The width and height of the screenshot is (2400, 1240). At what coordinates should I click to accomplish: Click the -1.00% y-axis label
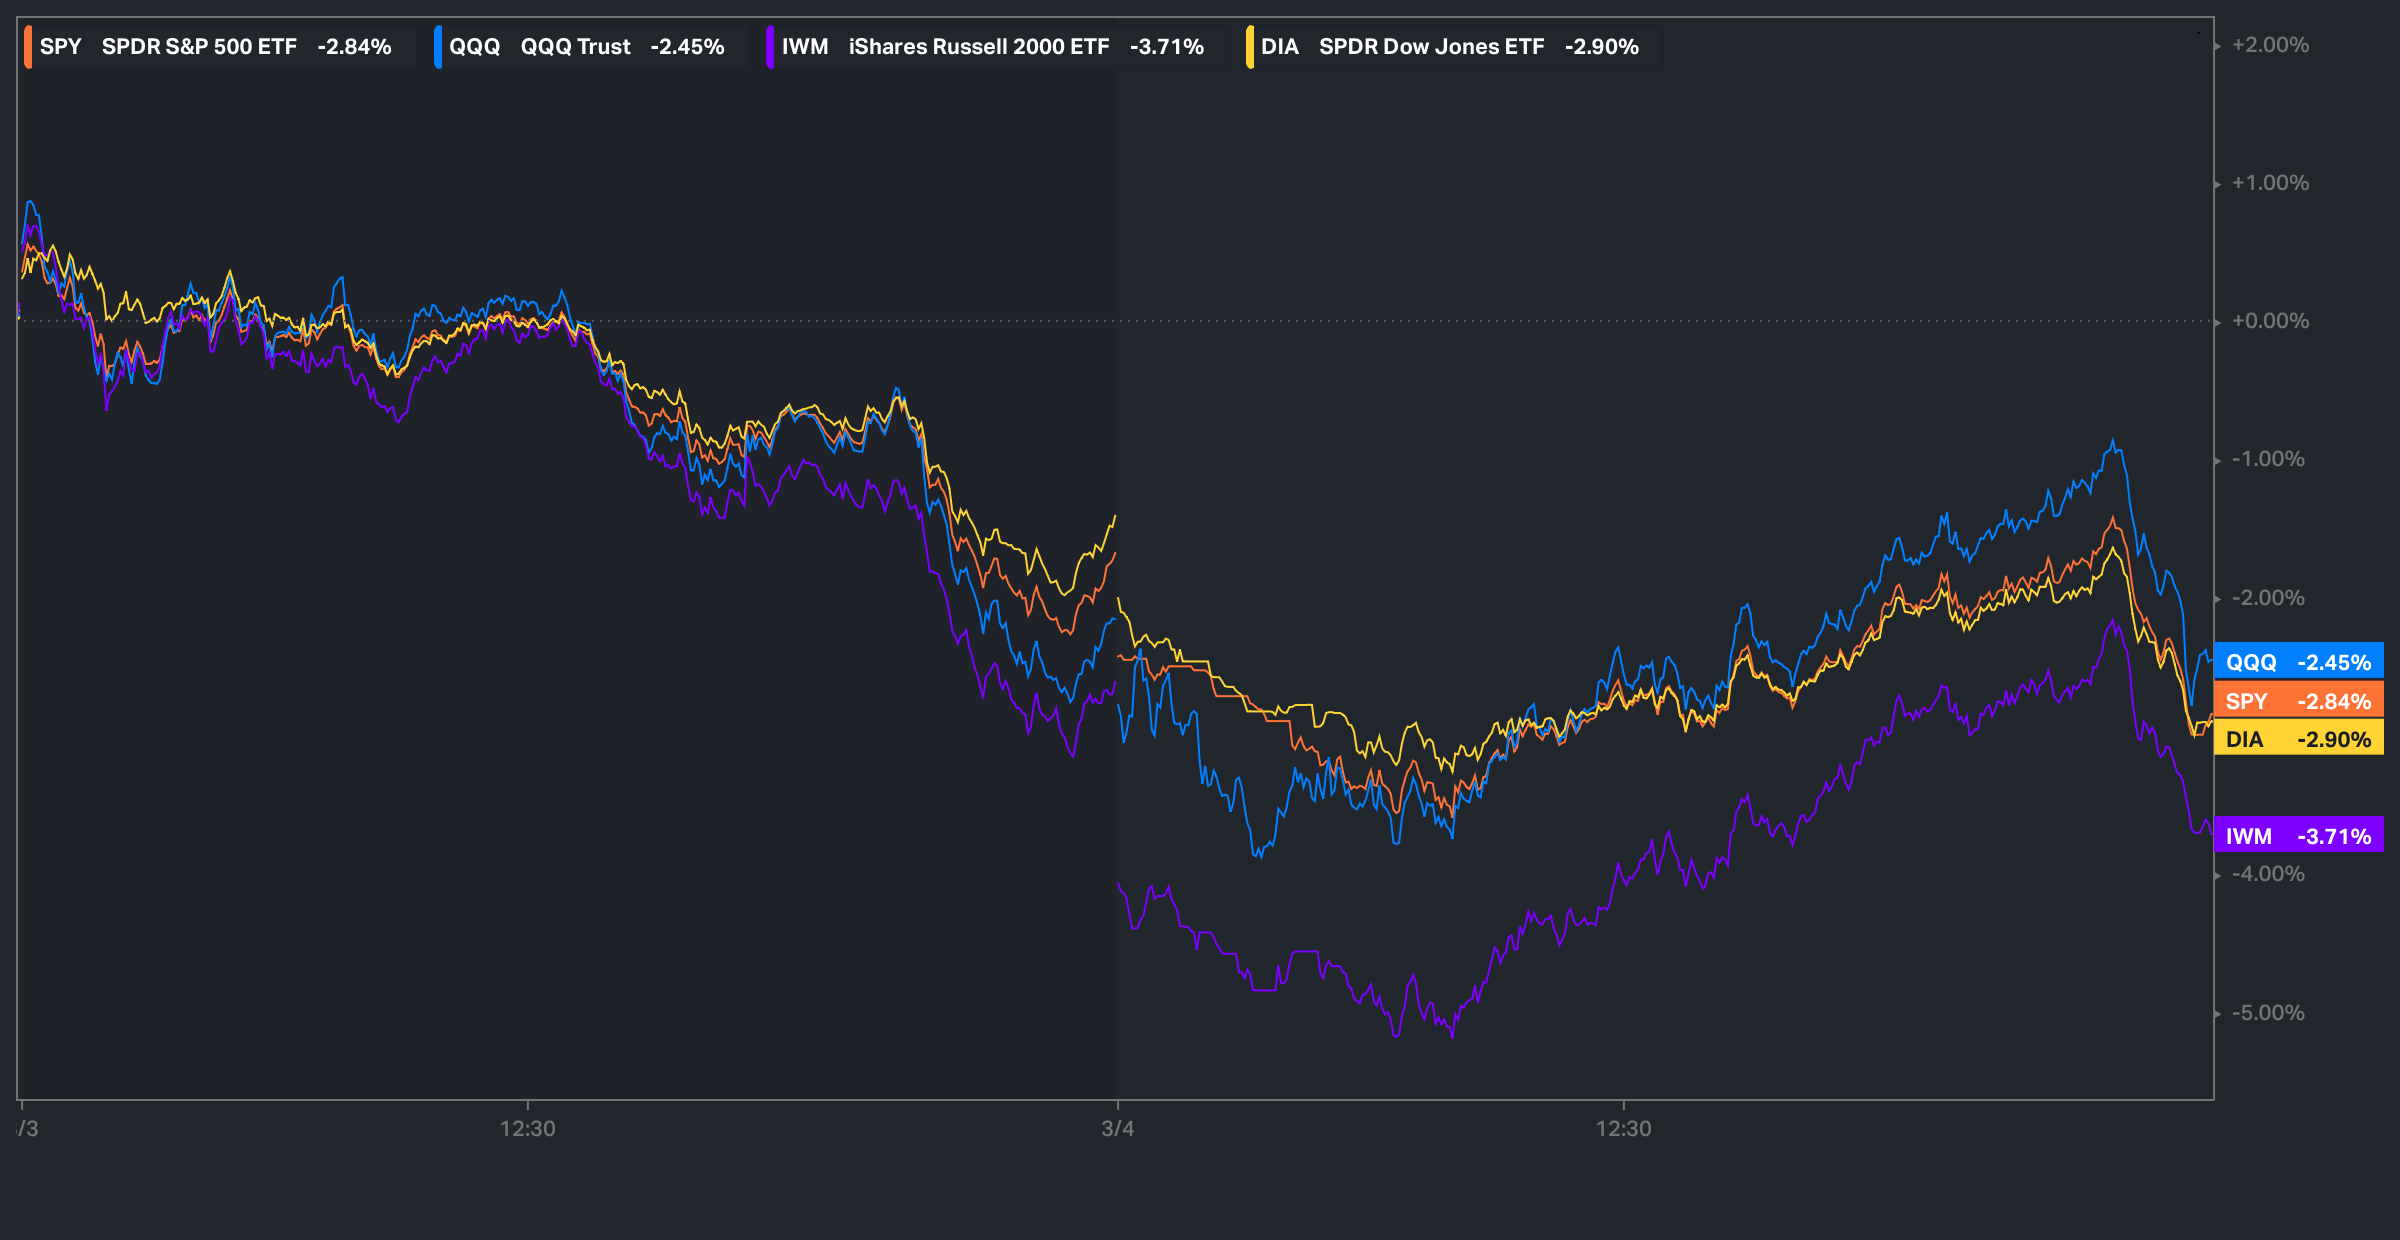click(x=2268, y=459)
